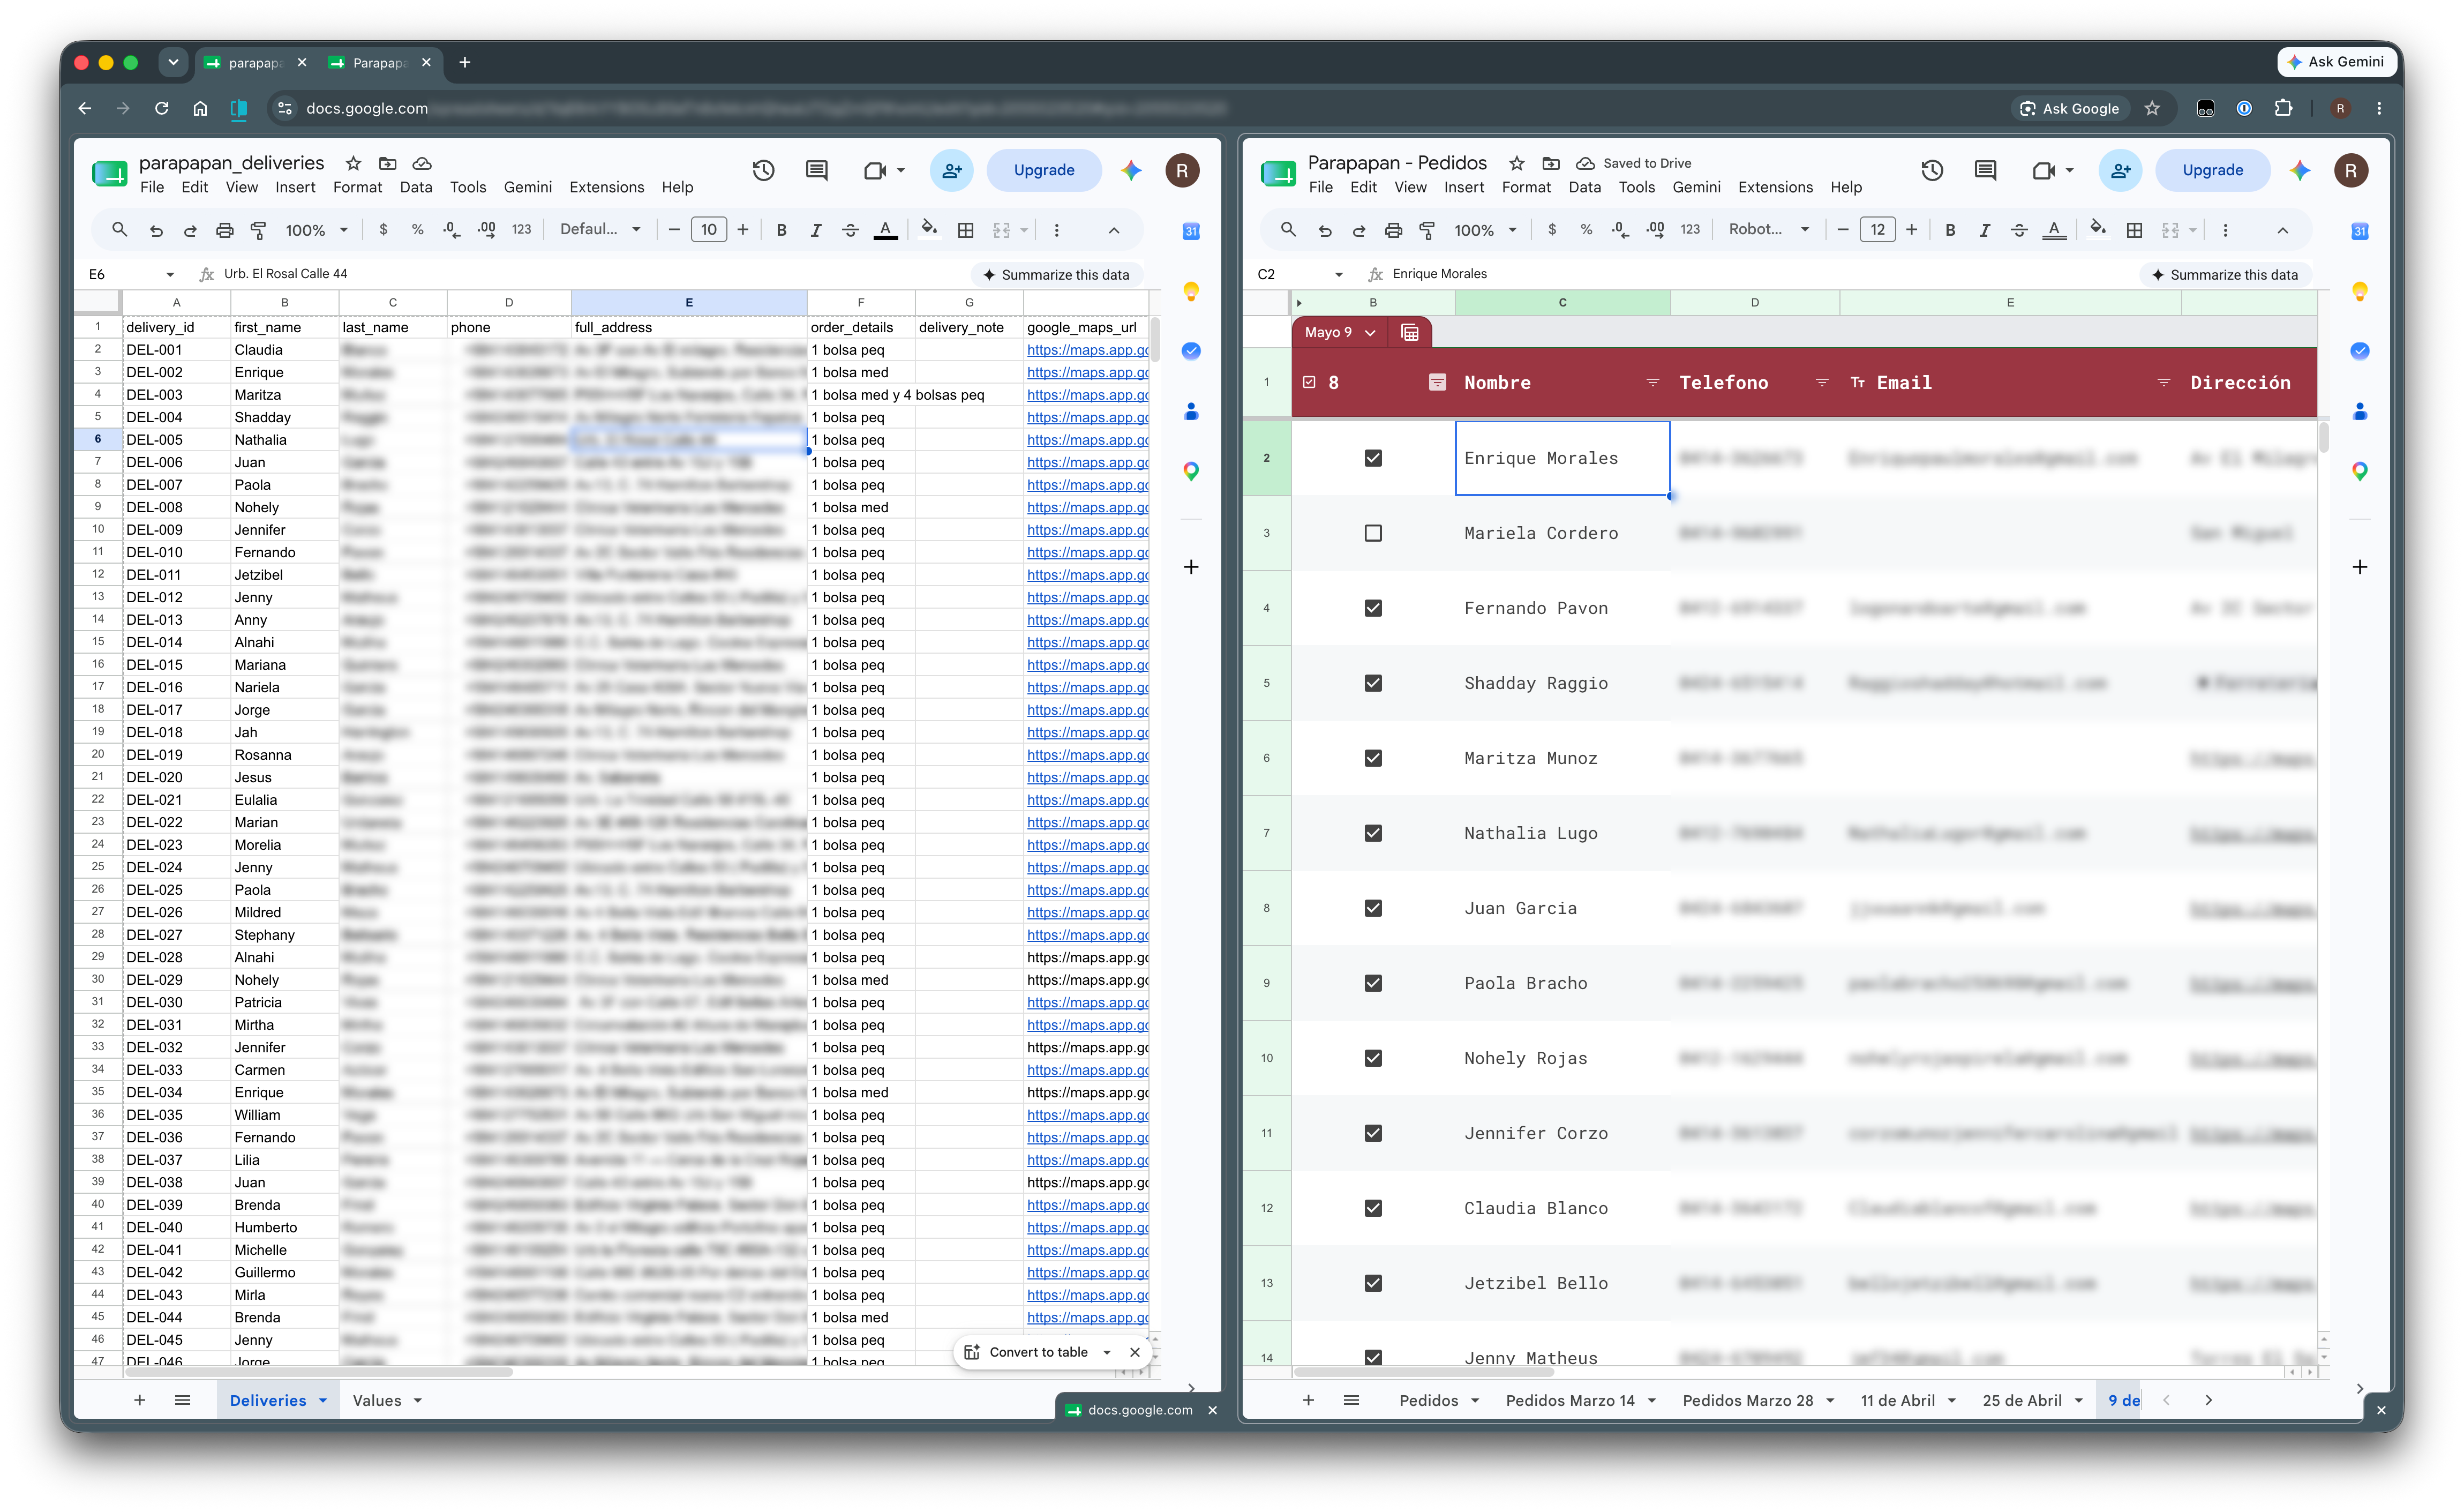Screen dimensions: 2464x1512
Task: Open Google Tasks in left side panel
Action: pyautogui.click(x=1190, y=351)
